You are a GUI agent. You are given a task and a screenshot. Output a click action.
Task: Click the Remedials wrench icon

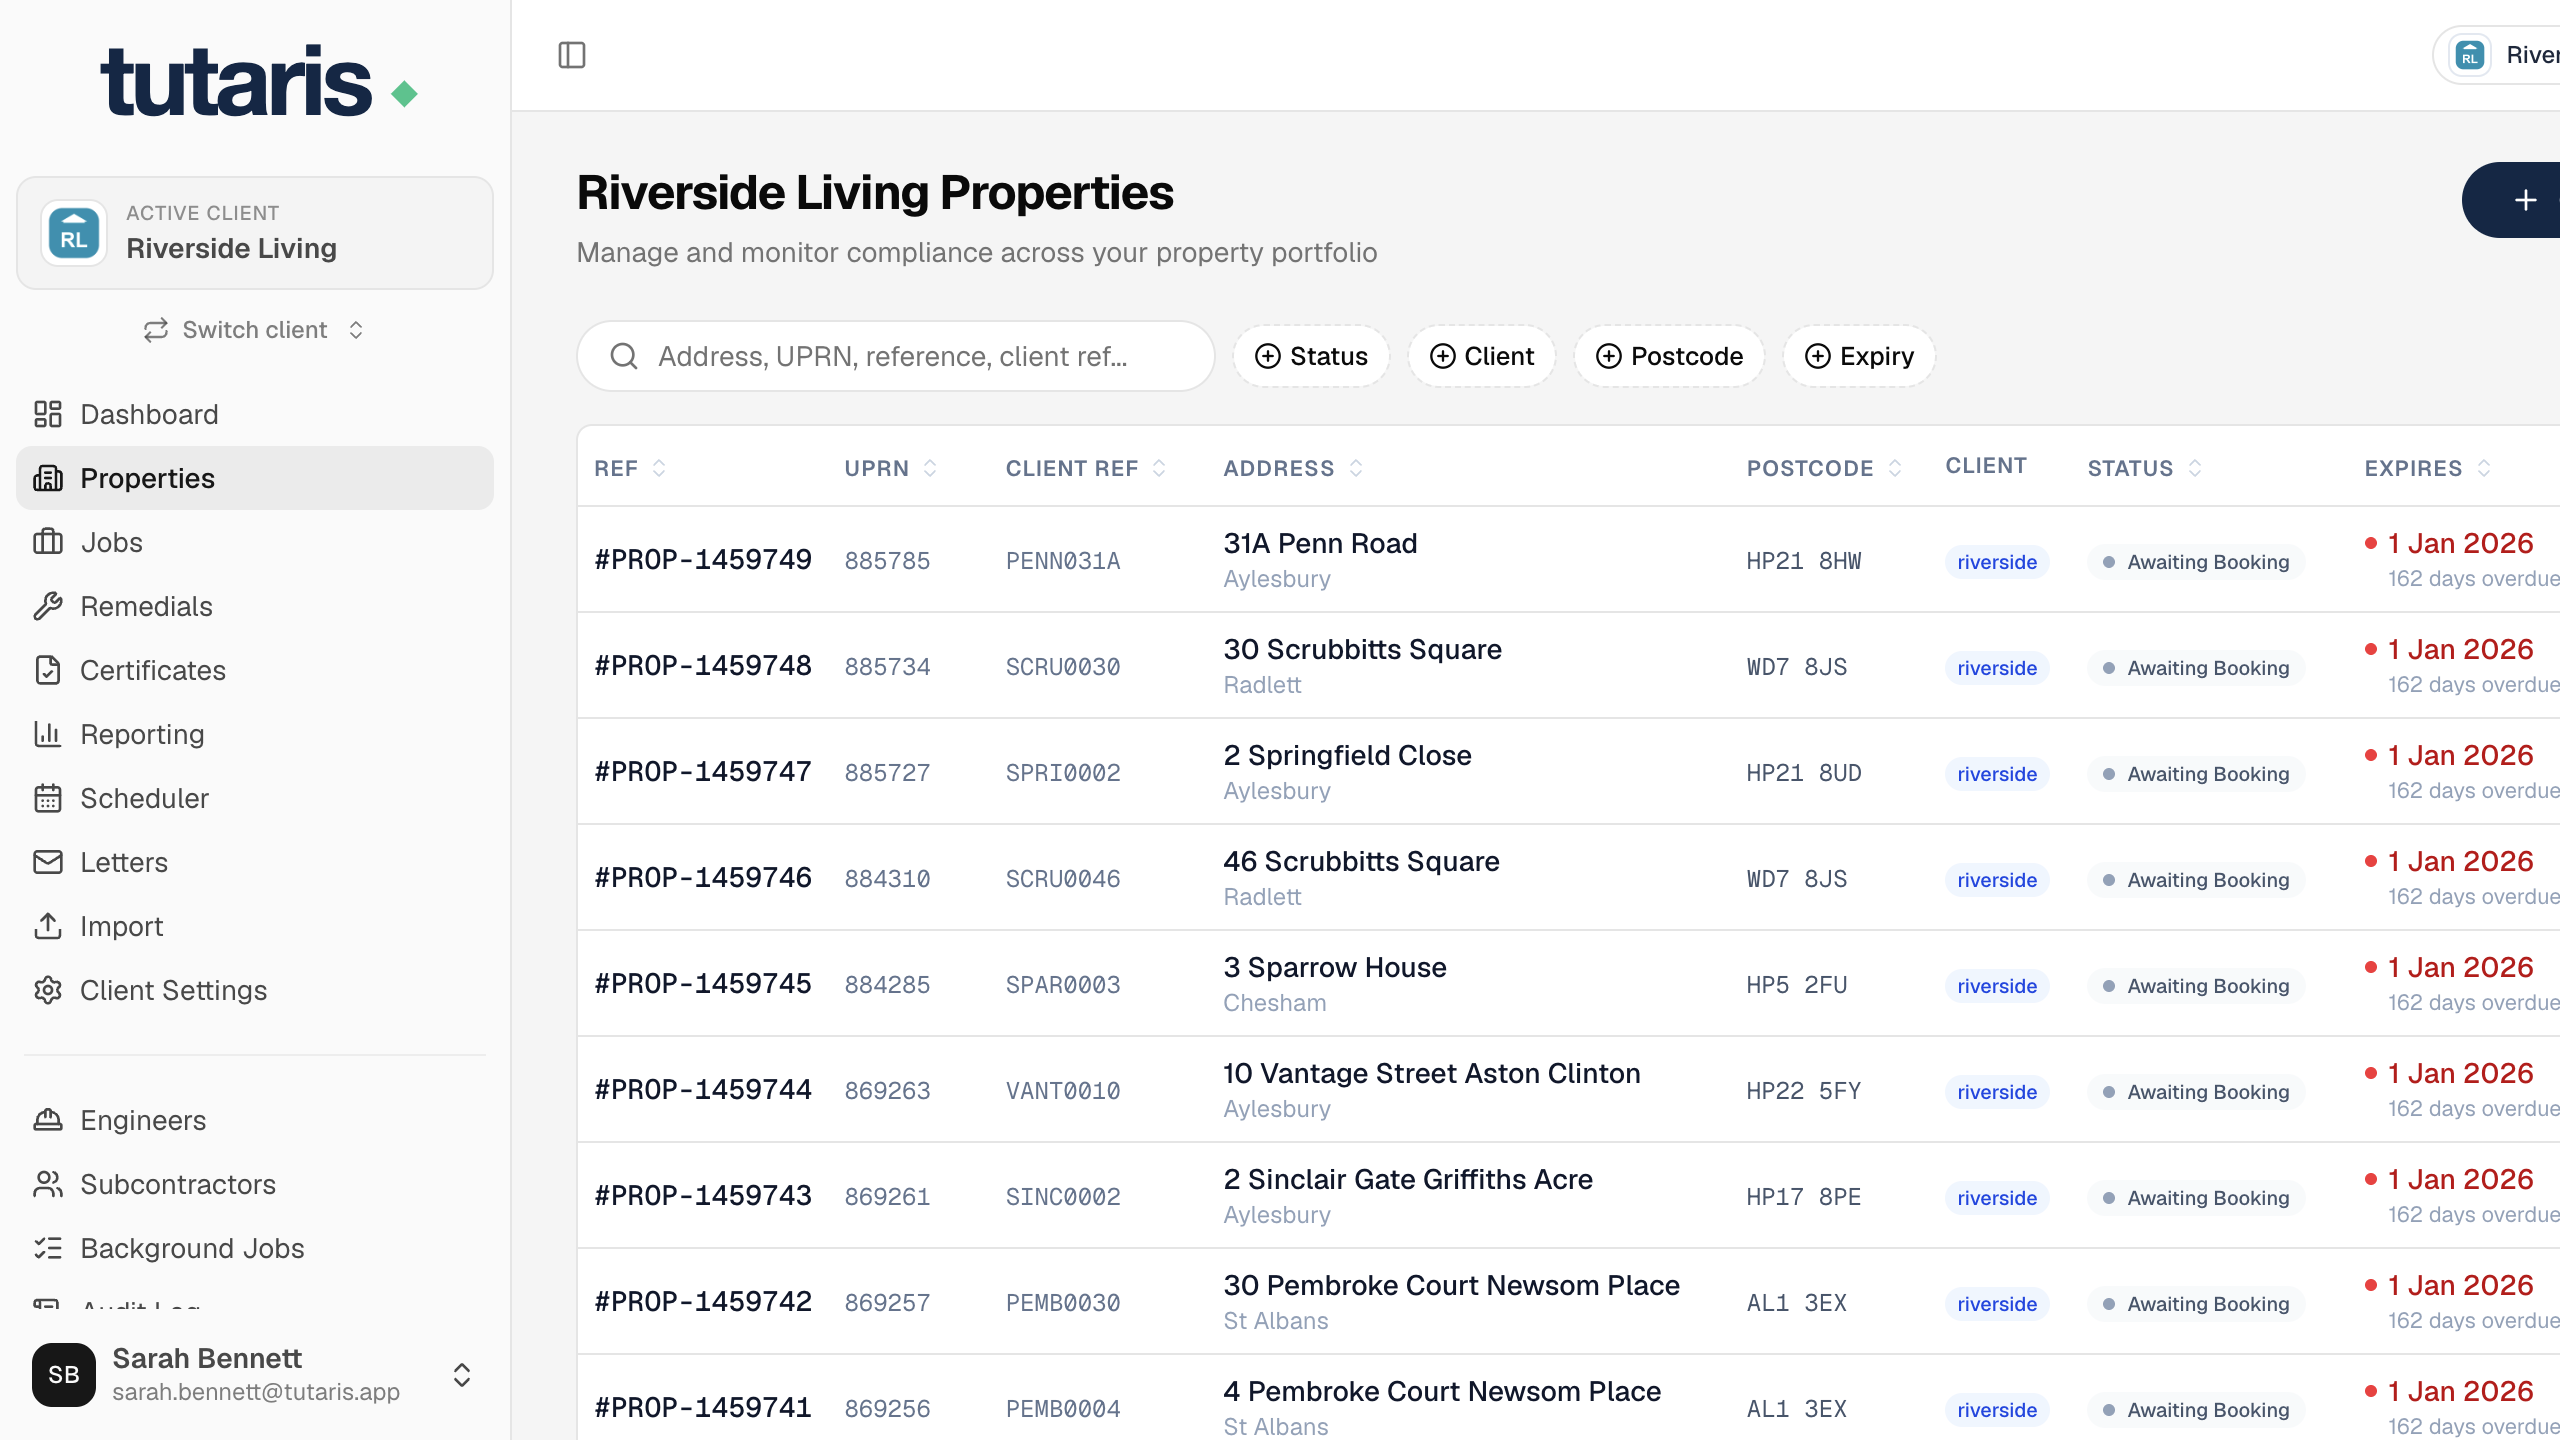coord(48,606)
